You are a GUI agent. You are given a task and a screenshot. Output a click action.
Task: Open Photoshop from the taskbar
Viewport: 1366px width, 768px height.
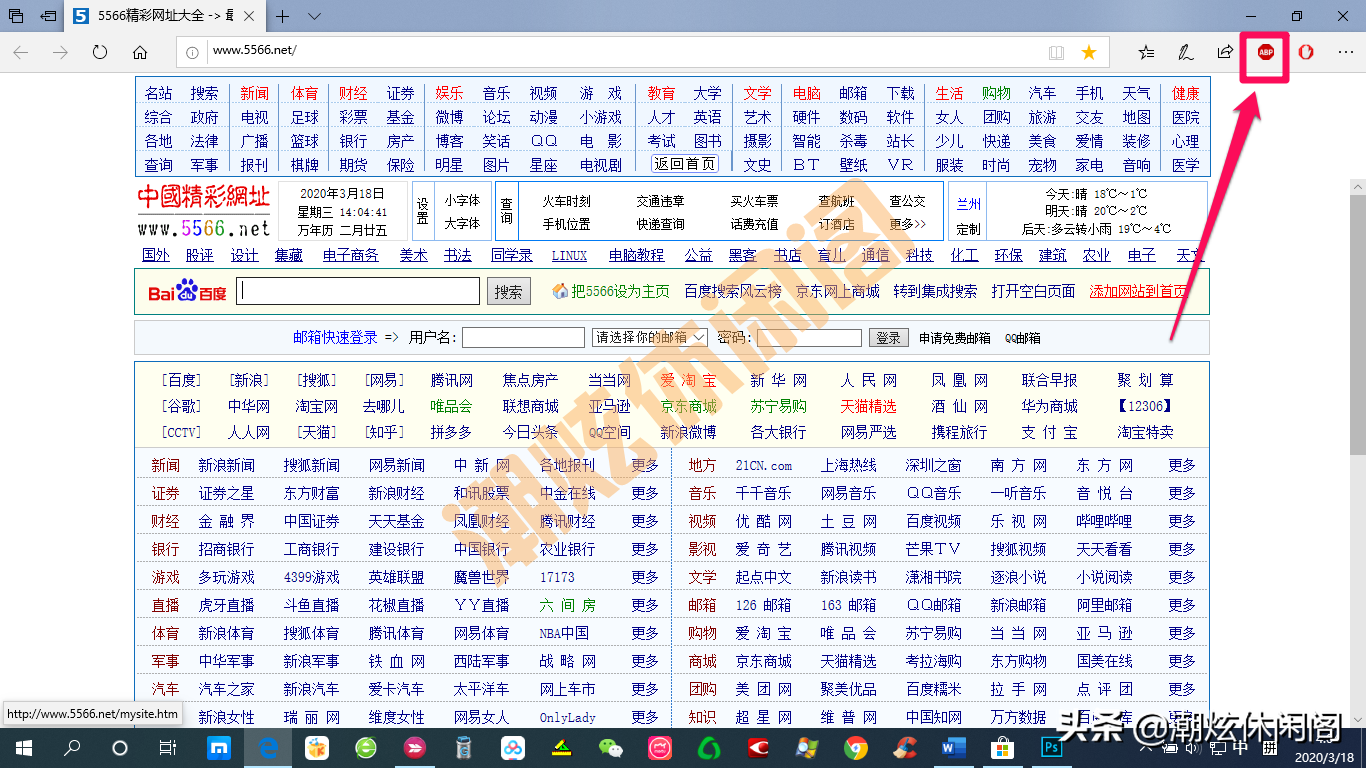1051,748
